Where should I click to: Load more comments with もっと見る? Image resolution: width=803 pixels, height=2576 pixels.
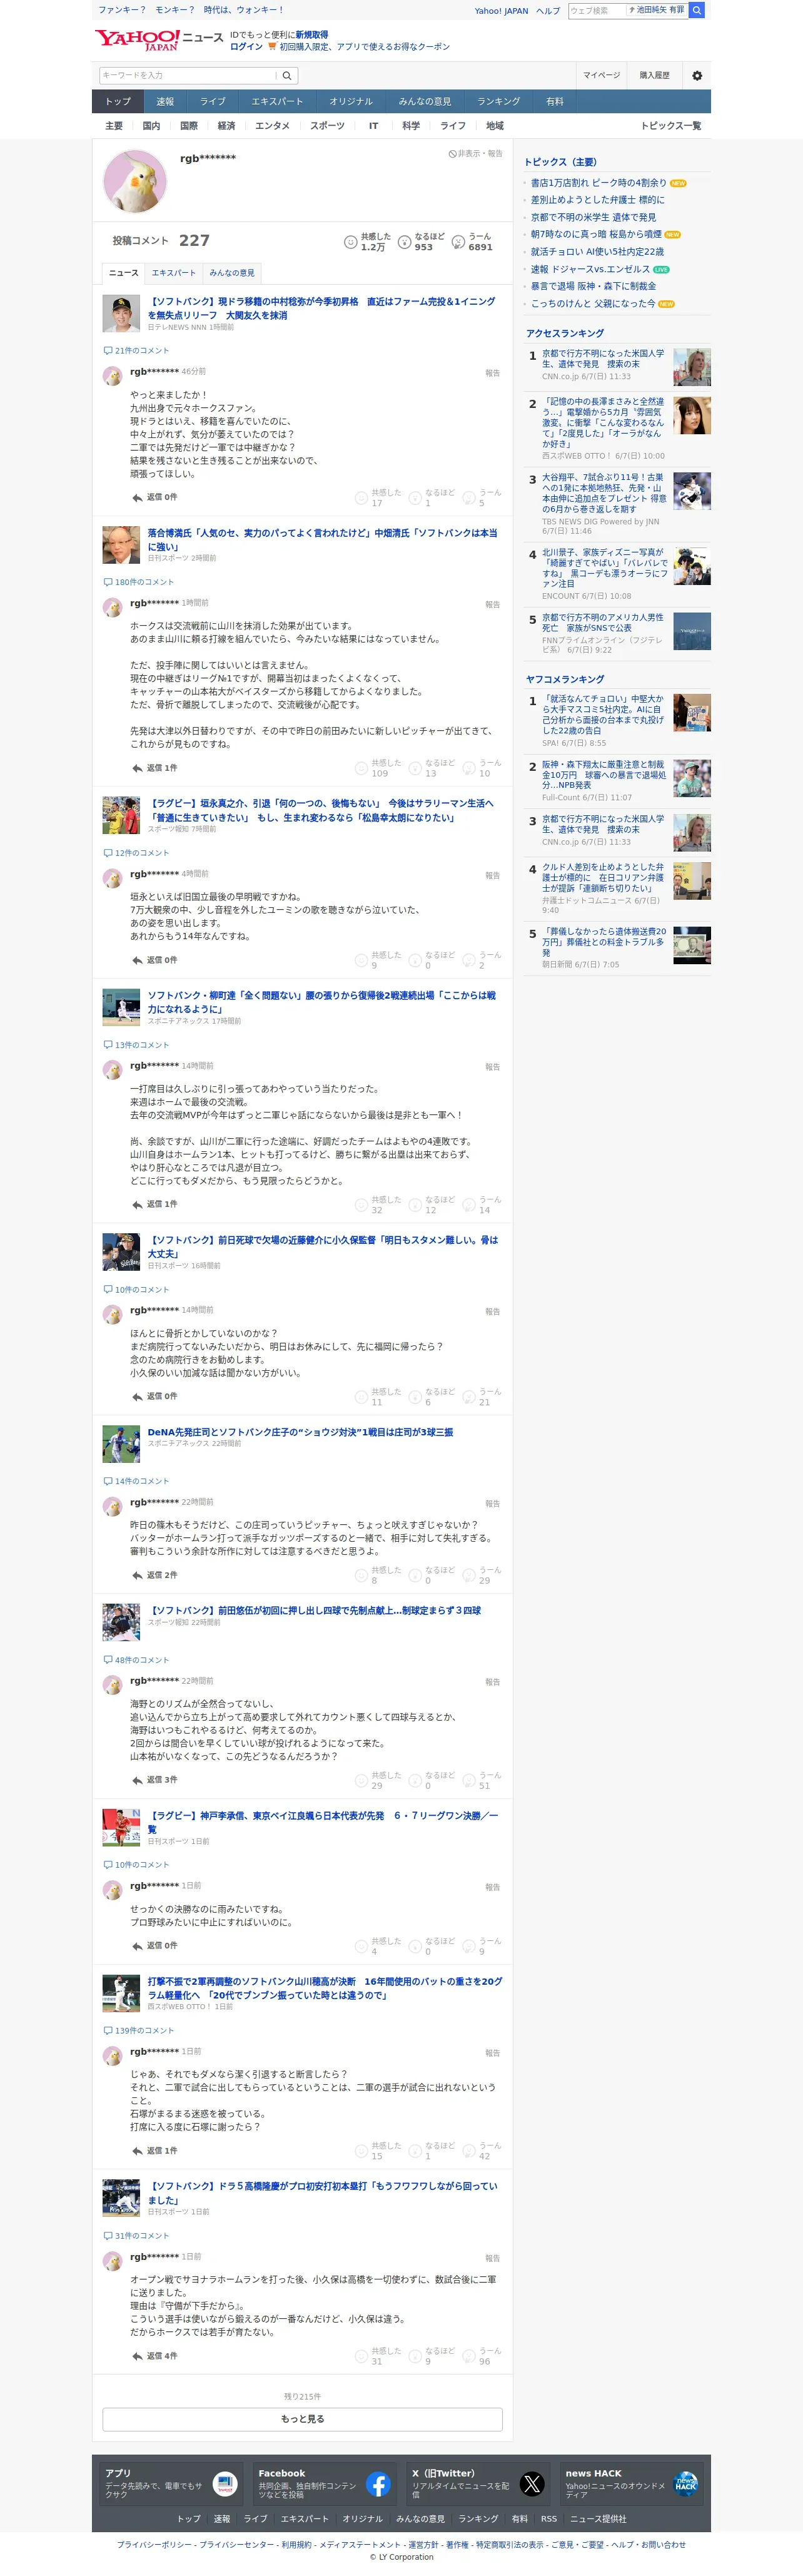302,2419
